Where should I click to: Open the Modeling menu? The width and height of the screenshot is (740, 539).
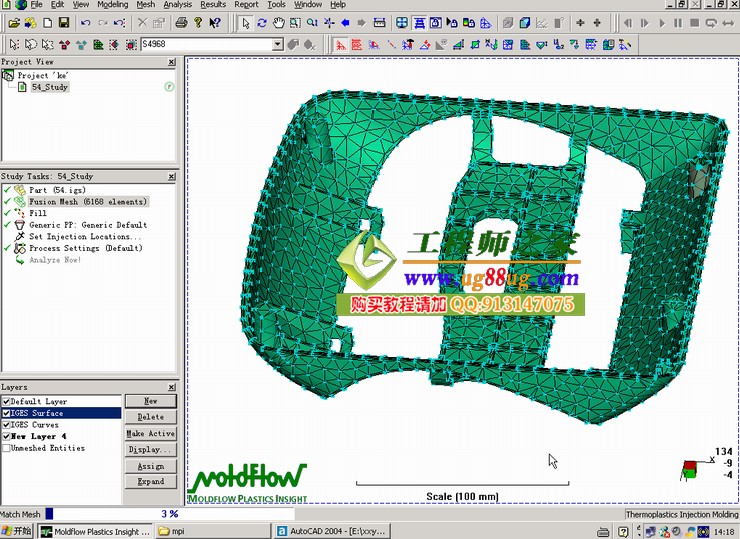(112, 5)
